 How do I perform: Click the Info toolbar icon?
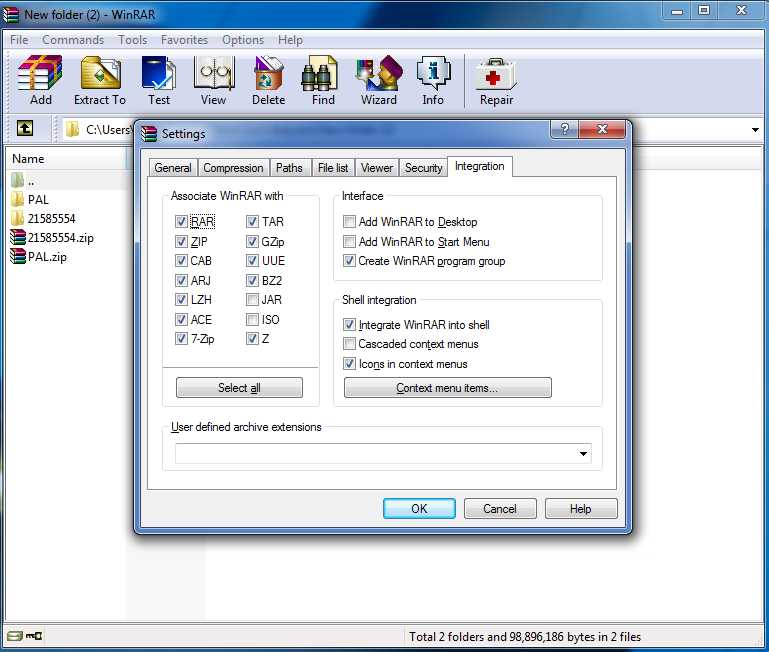(x=434, y=74)
